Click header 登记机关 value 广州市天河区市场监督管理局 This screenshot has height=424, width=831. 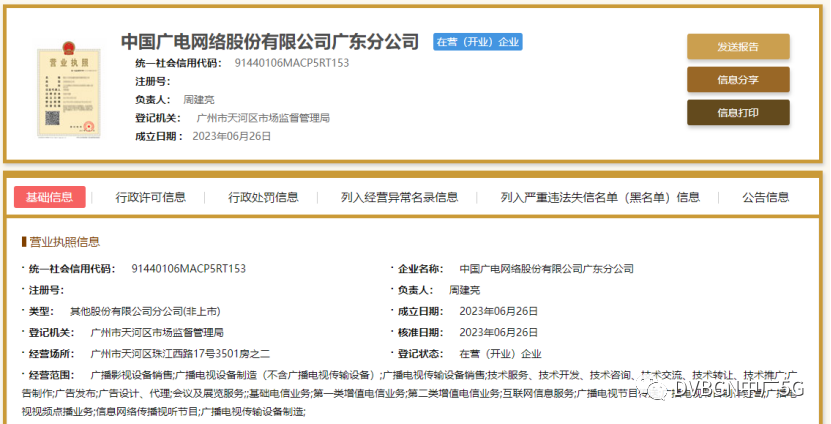coord(263,118)
